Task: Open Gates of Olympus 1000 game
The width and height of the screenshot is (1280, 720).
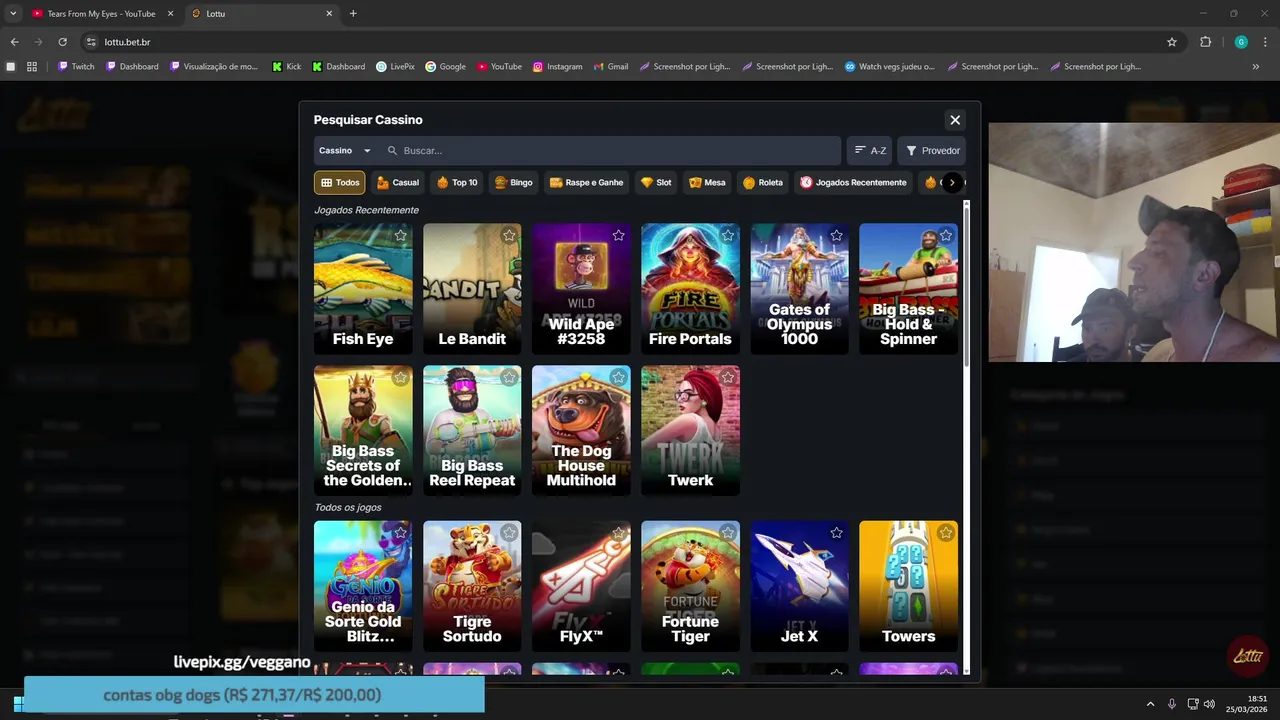Action: [x=799, y=289]
